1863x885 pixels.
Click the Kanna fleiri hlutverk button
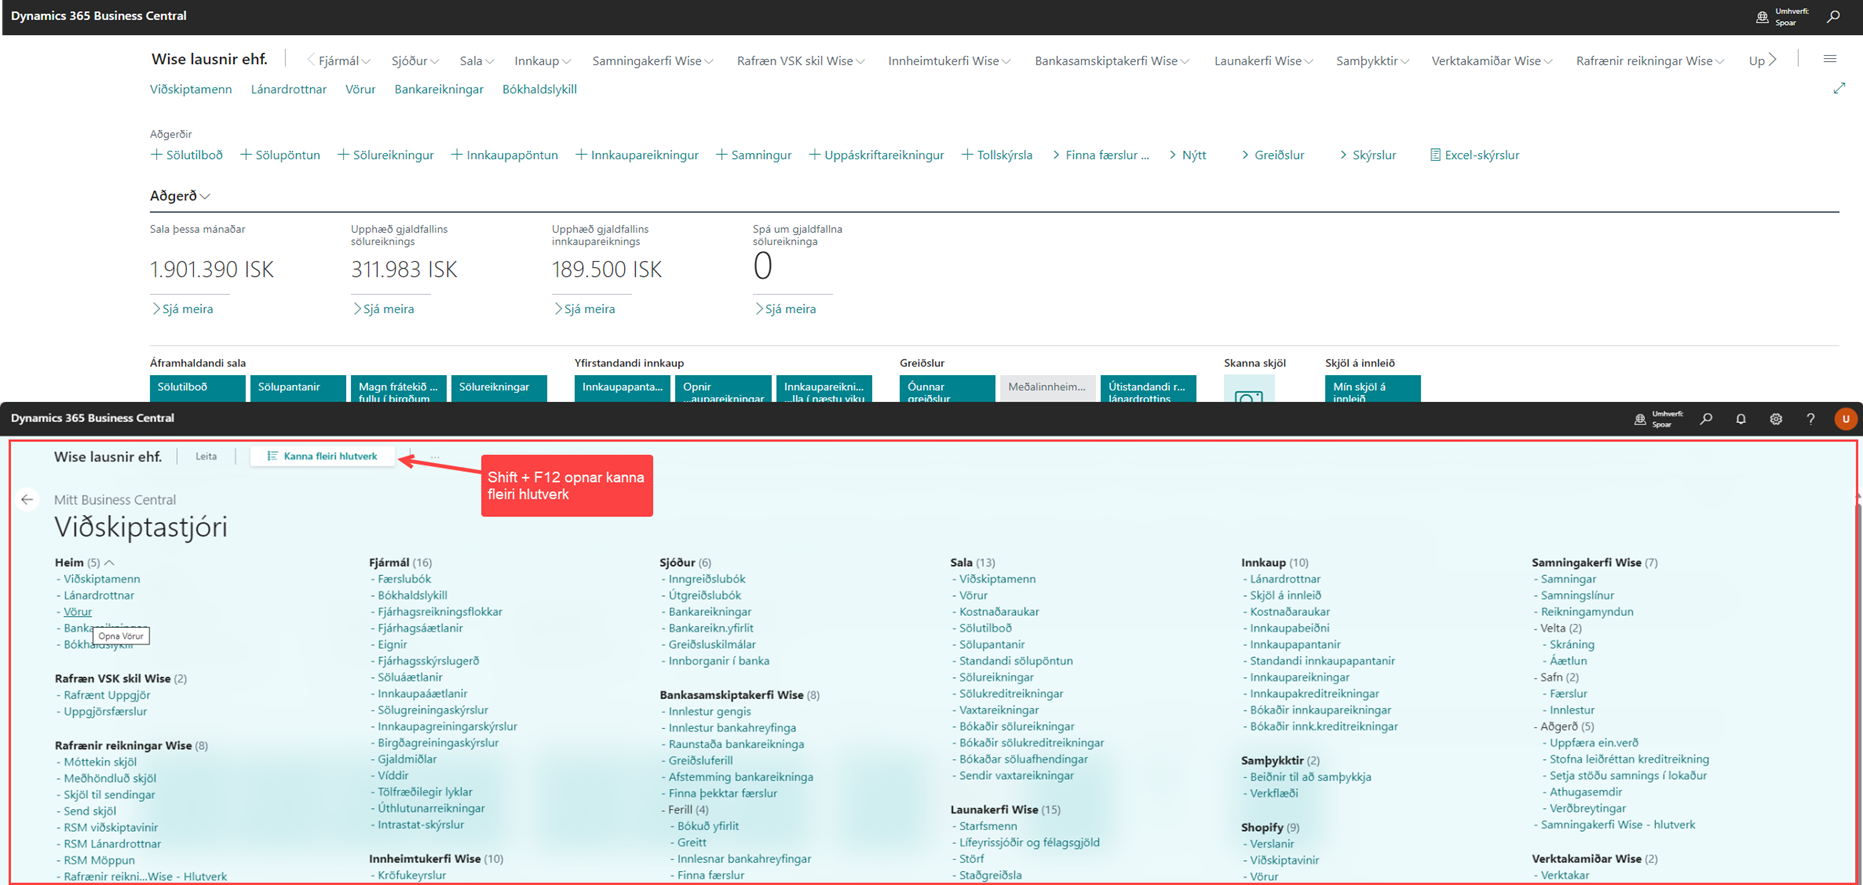click(322, 456)
